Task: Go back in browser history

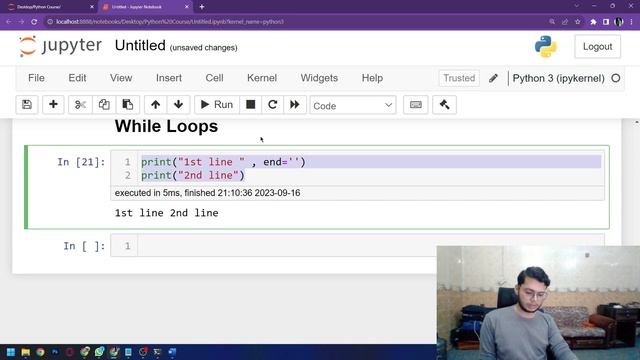Action: [x=9, y=22]
